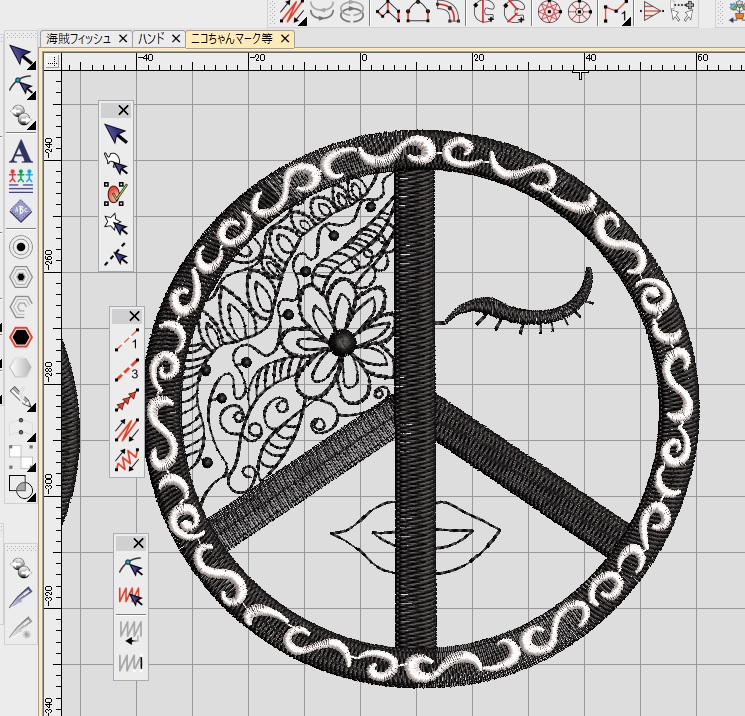Screen dimensions: 745x716
Task: Select the star pointer selection tool
Action: pos(116,224)
